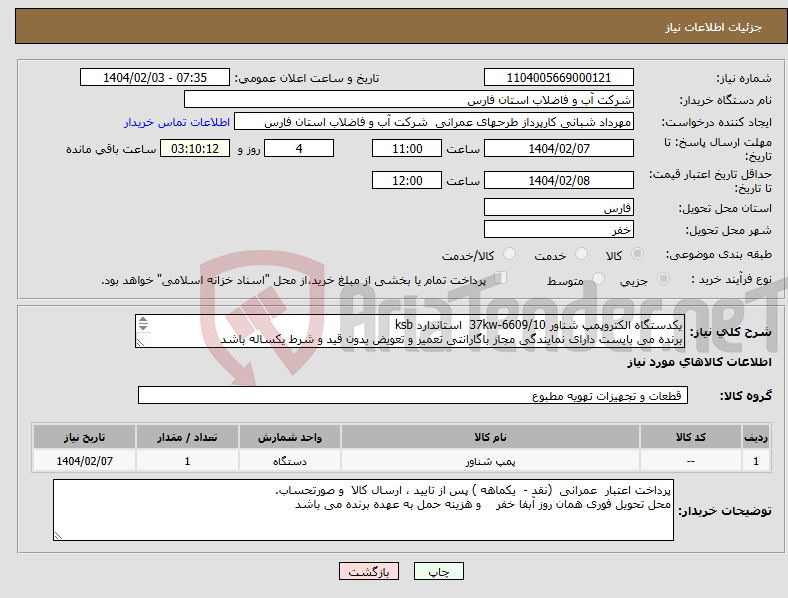Click resize handle of توضیحات خریدار textarea
The image size is (788, 598).
[58, 536]
